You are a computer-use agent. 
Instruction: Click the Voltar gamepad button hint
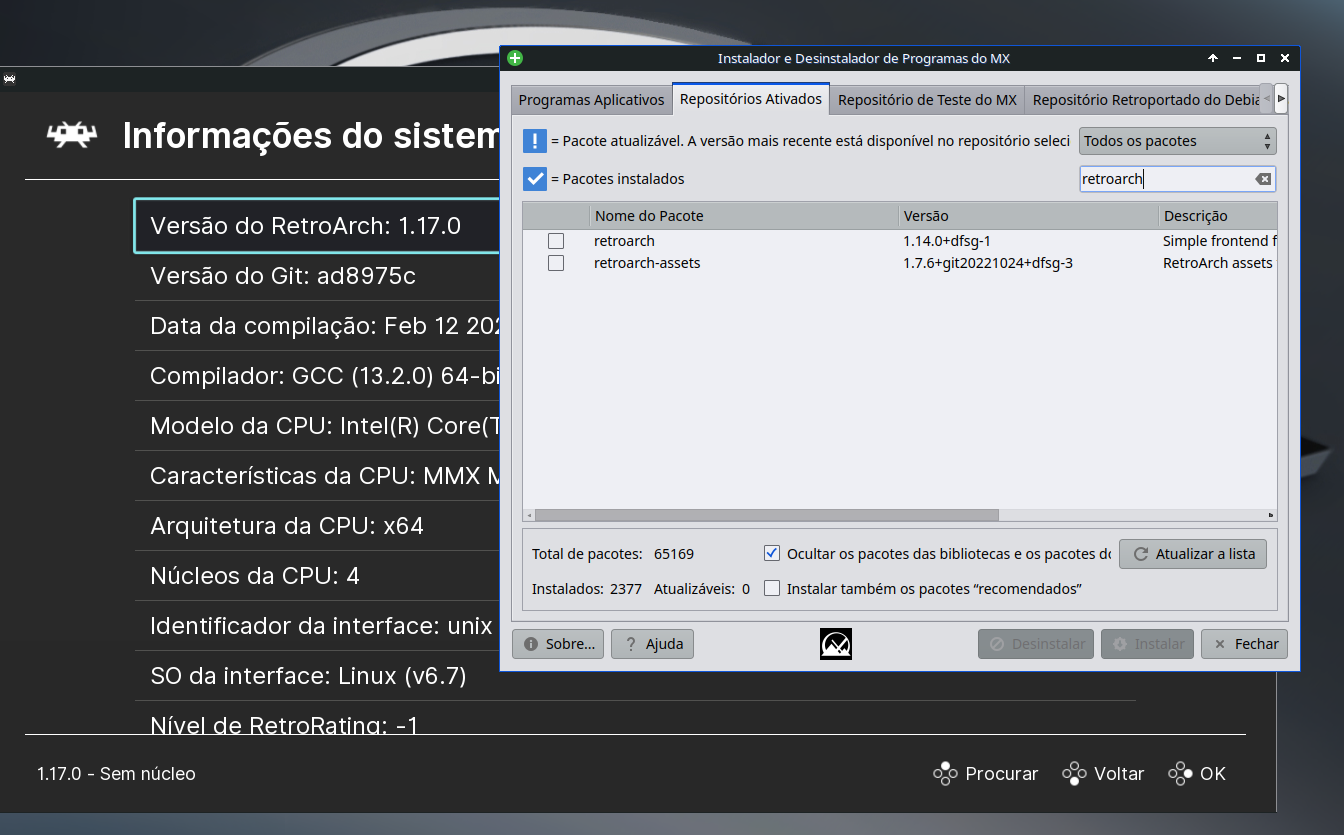(1103, 774)
